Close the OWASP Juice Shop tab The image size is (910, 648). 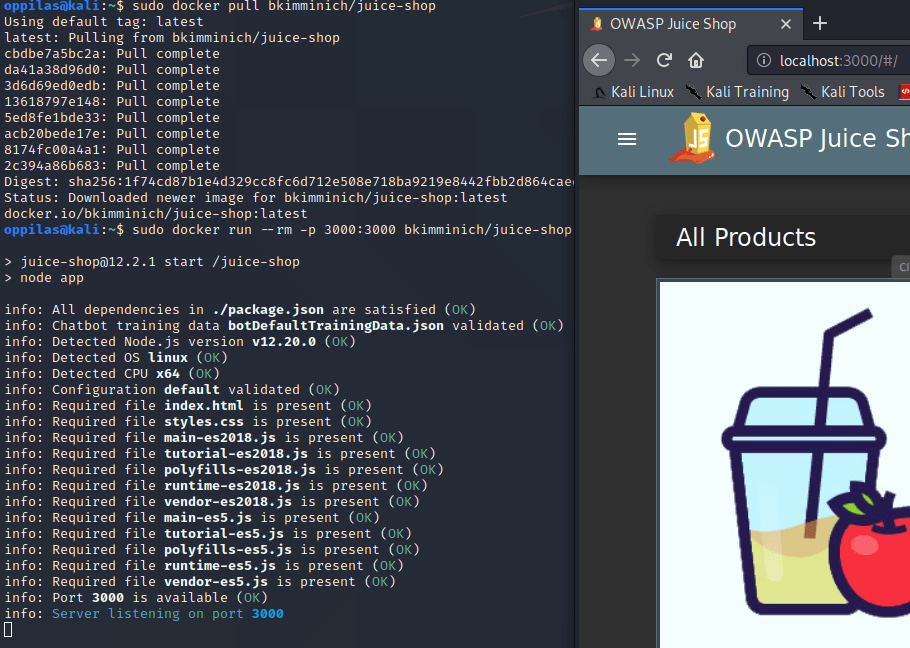[787, 24]
